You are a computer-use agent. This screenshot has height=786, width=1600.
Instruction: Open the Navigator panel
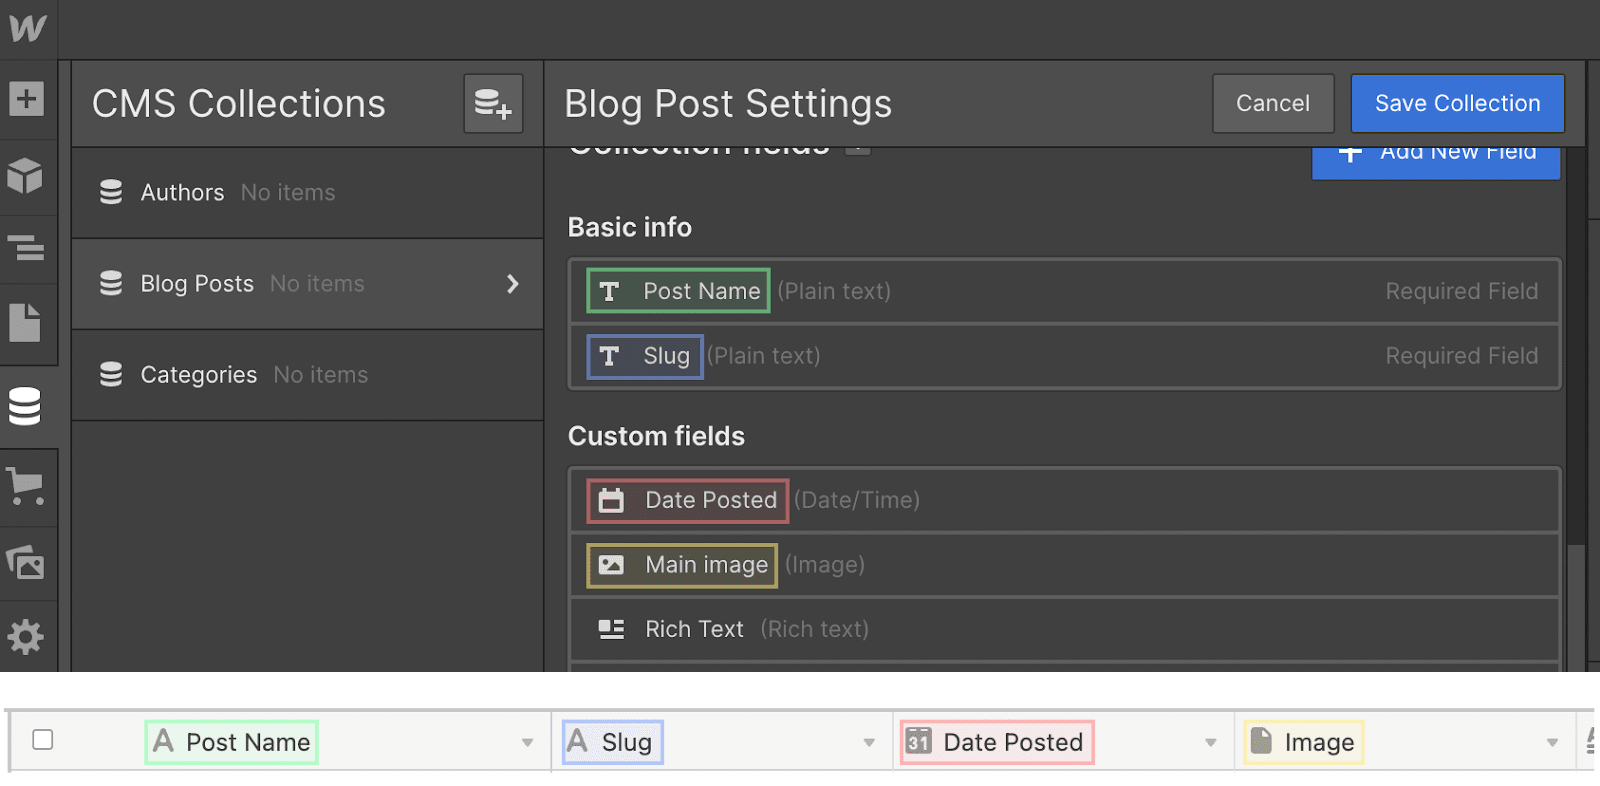pos(26,247)
